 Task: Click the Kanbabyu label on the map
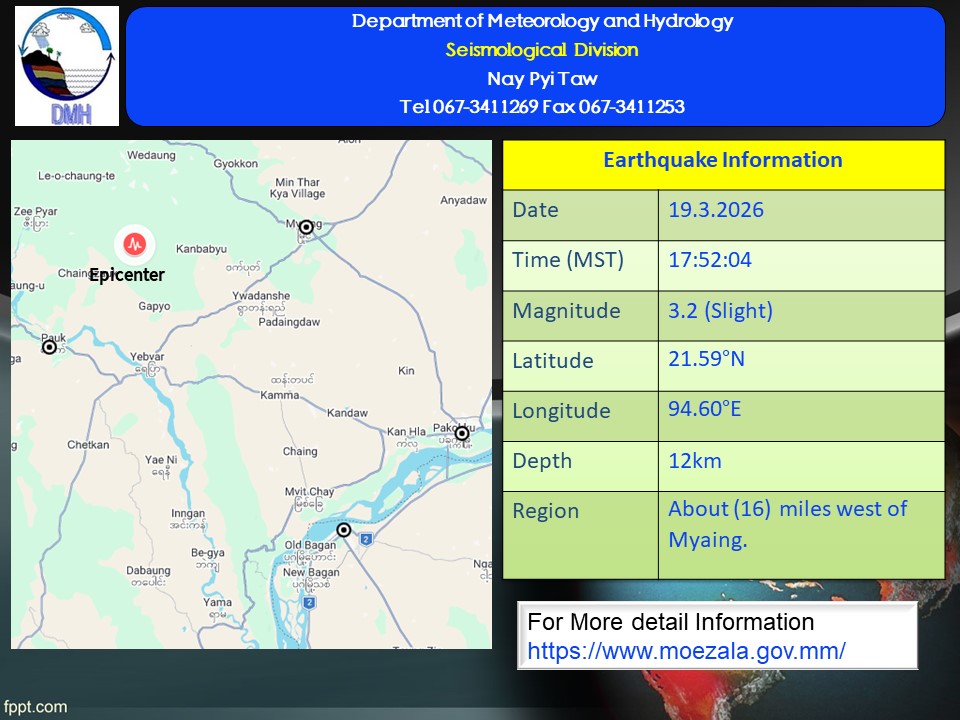click(x=202, y=248)
